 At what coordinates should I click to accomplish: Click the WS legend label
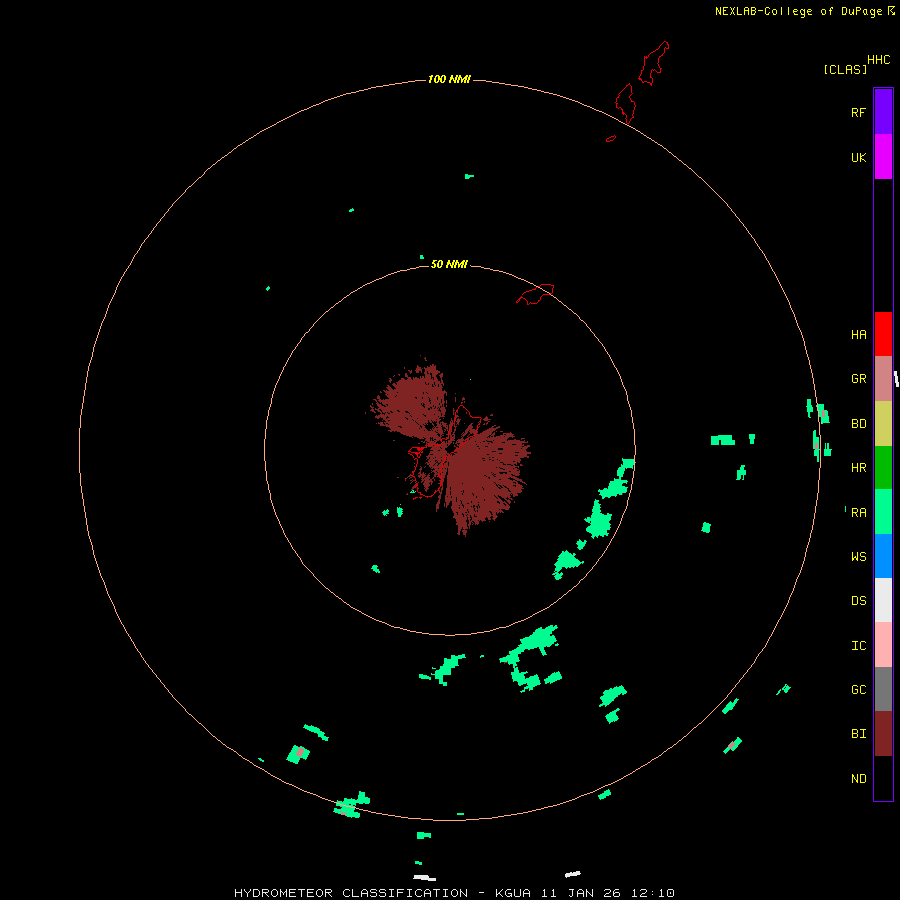tap(858, 557)
